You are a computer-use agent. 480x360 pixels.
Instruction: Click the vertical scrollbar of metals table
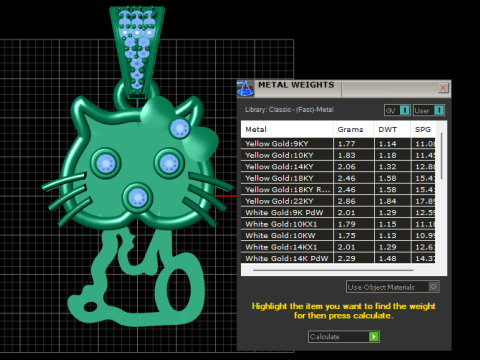coord(442,156)
